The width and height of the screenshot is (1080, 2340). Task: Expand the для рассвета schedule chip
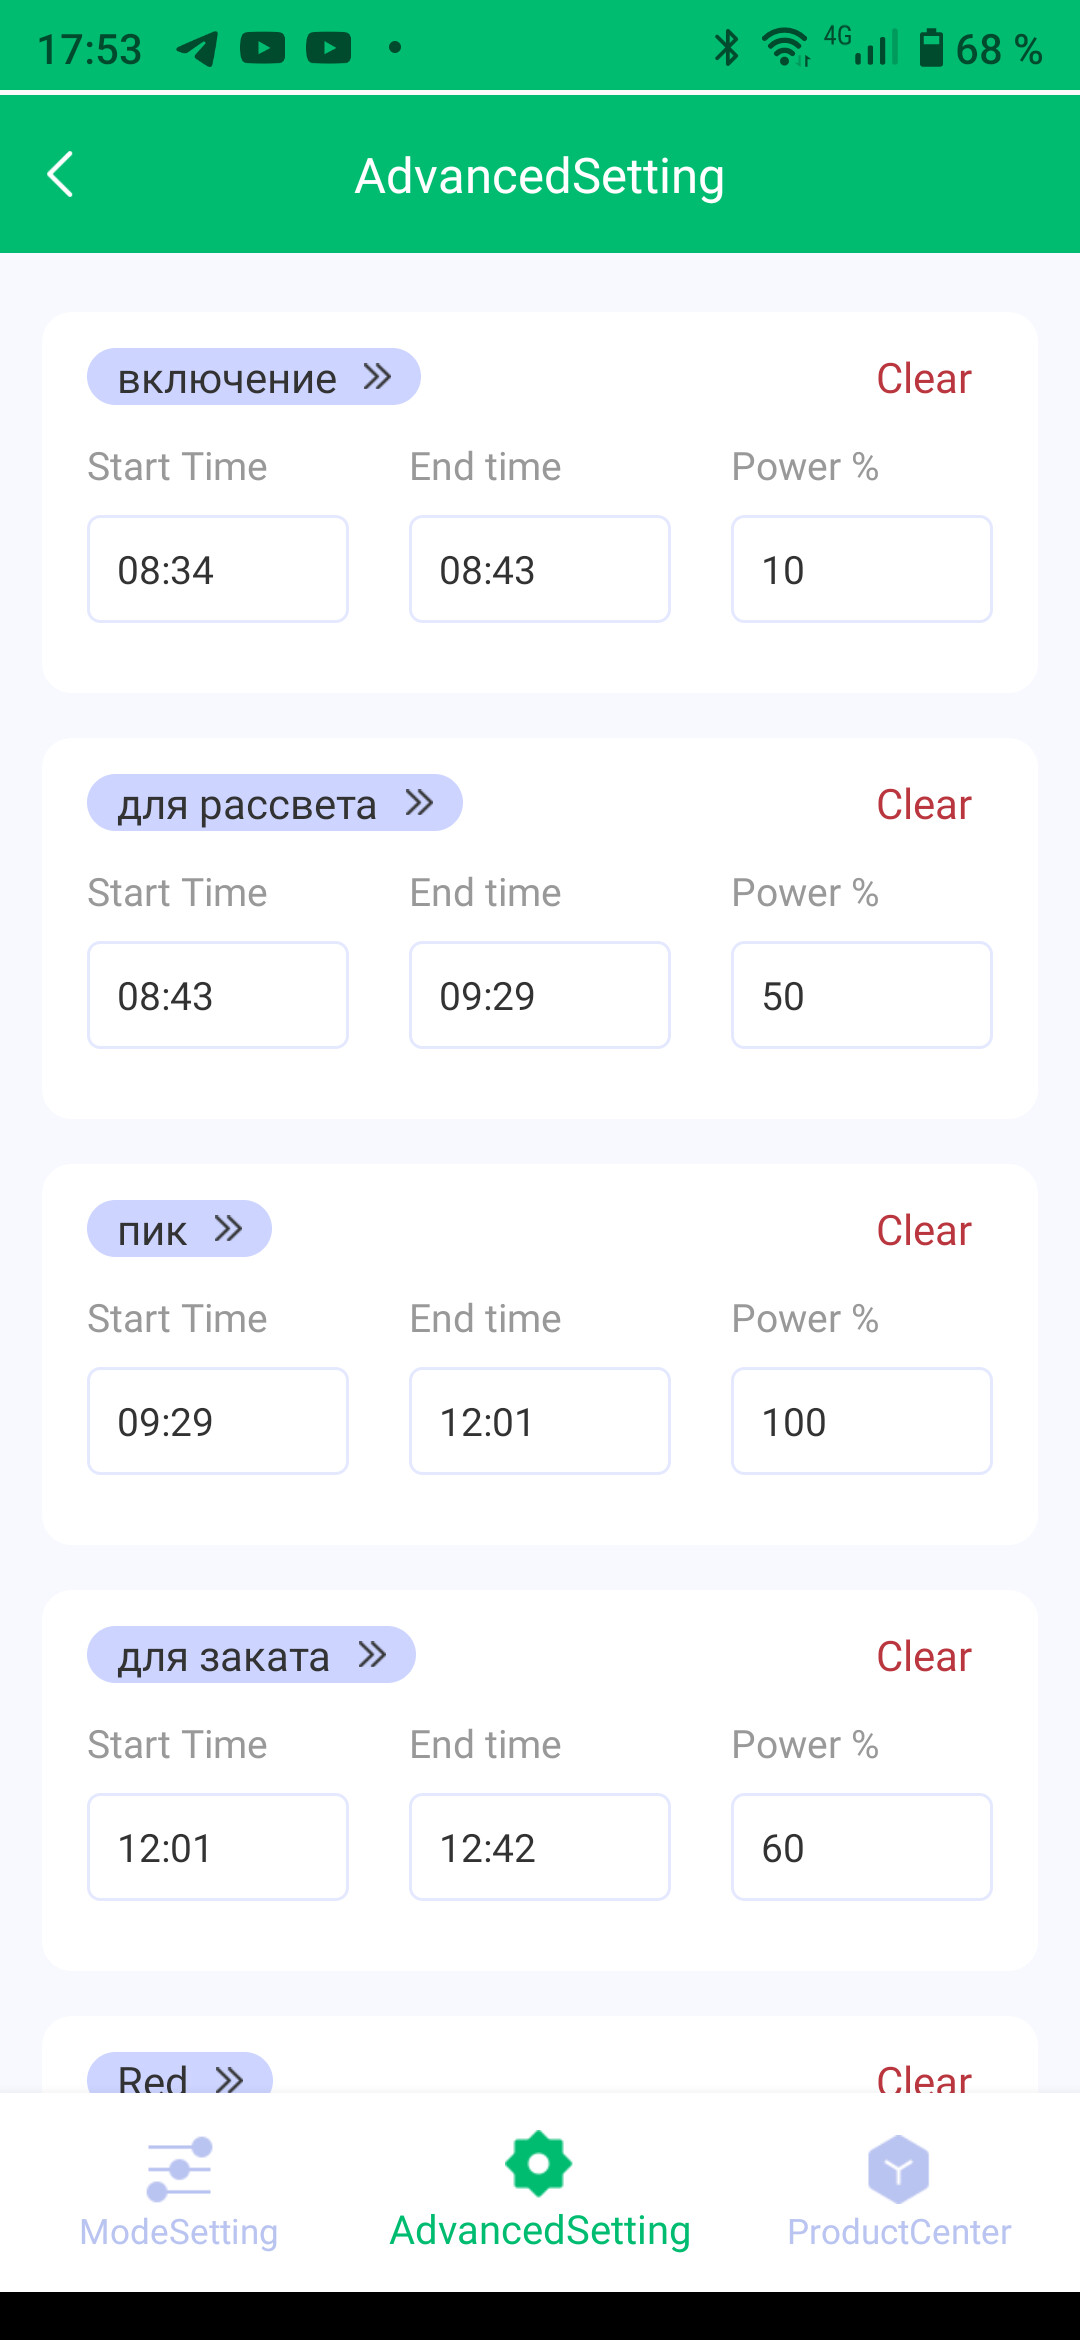275,804
